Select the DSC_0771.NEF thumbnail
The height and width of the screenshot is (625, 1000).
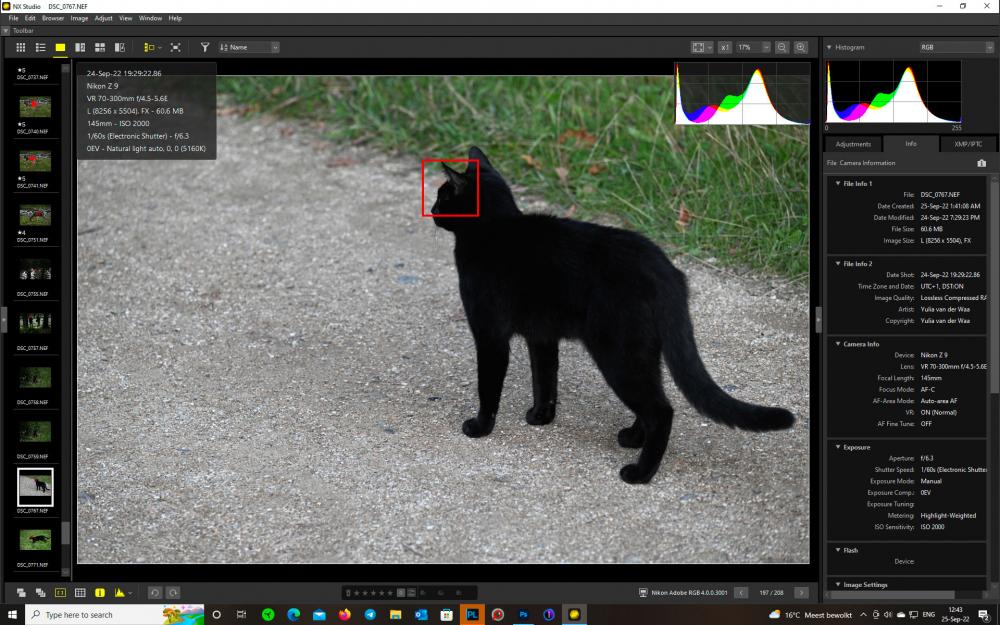coord(35,540)
